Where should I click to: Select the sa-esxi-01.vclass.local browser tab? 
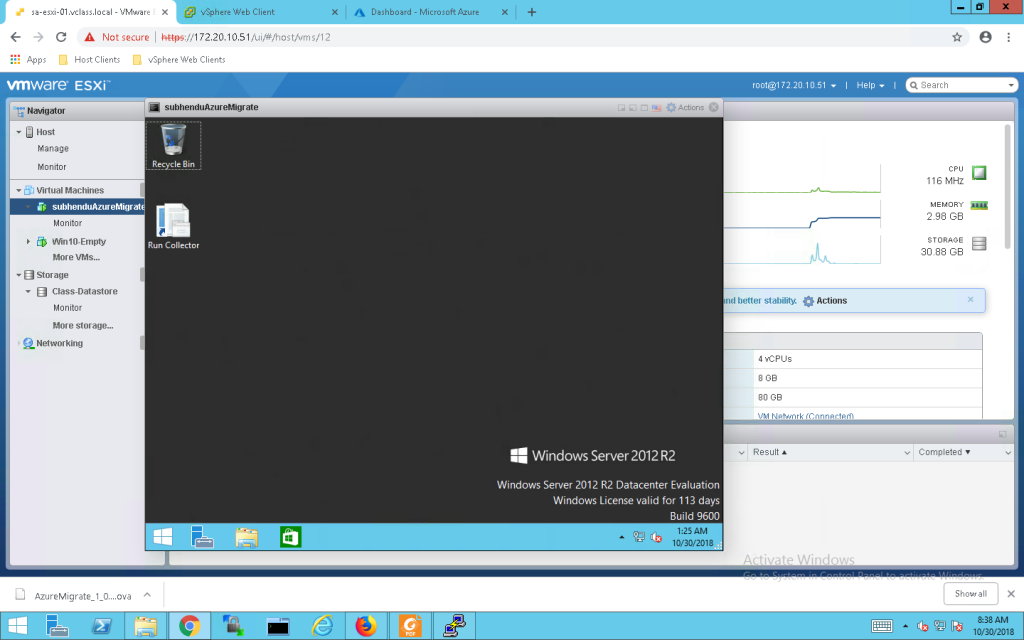coord(90,12)
